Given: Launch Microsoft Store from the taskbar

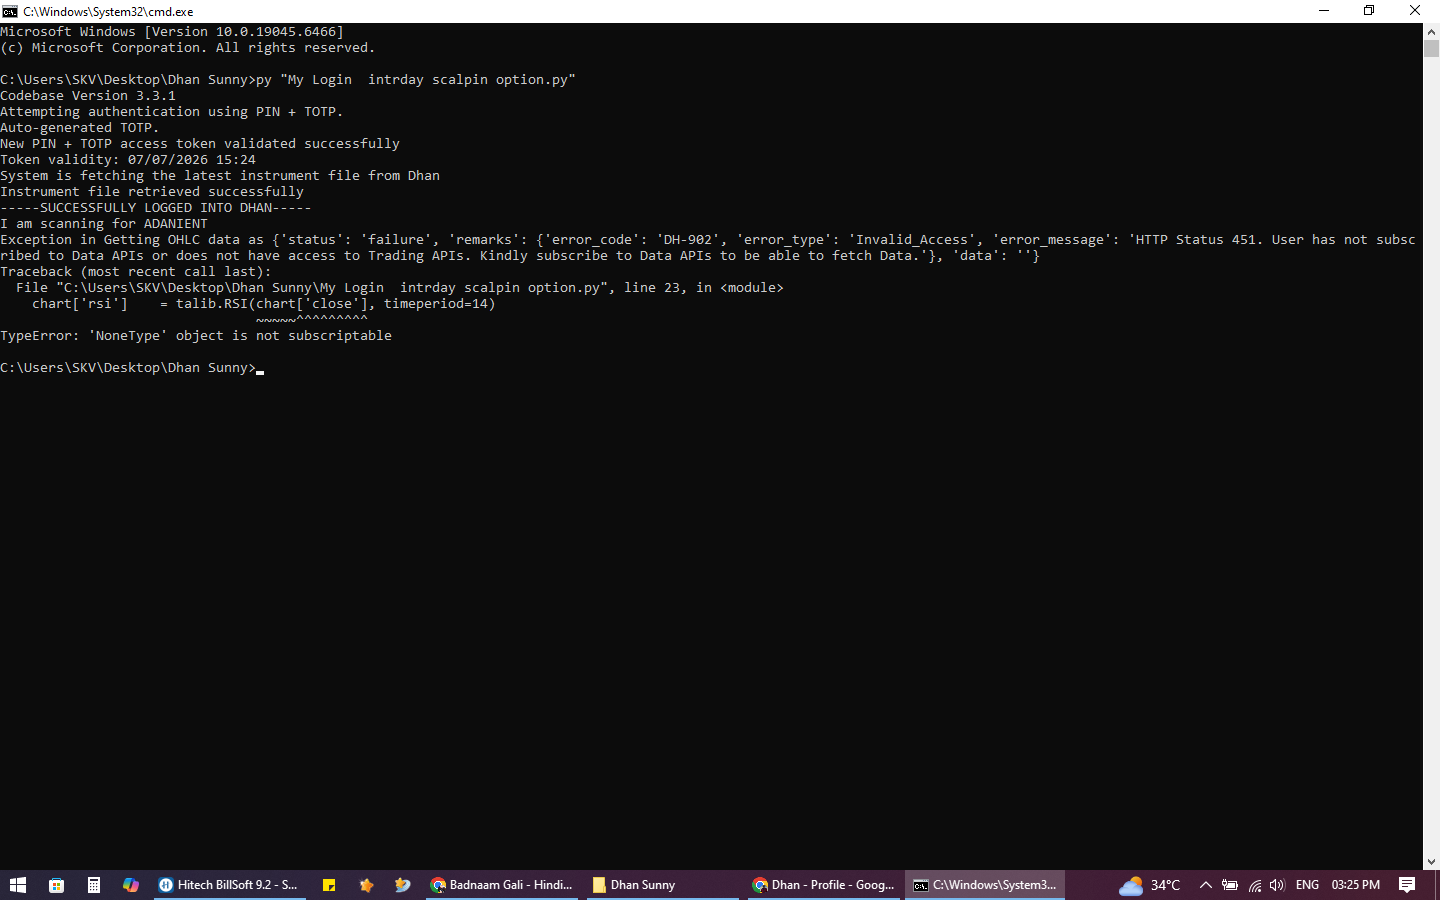Looking at the screenshot, I should (x=56, y=885).
